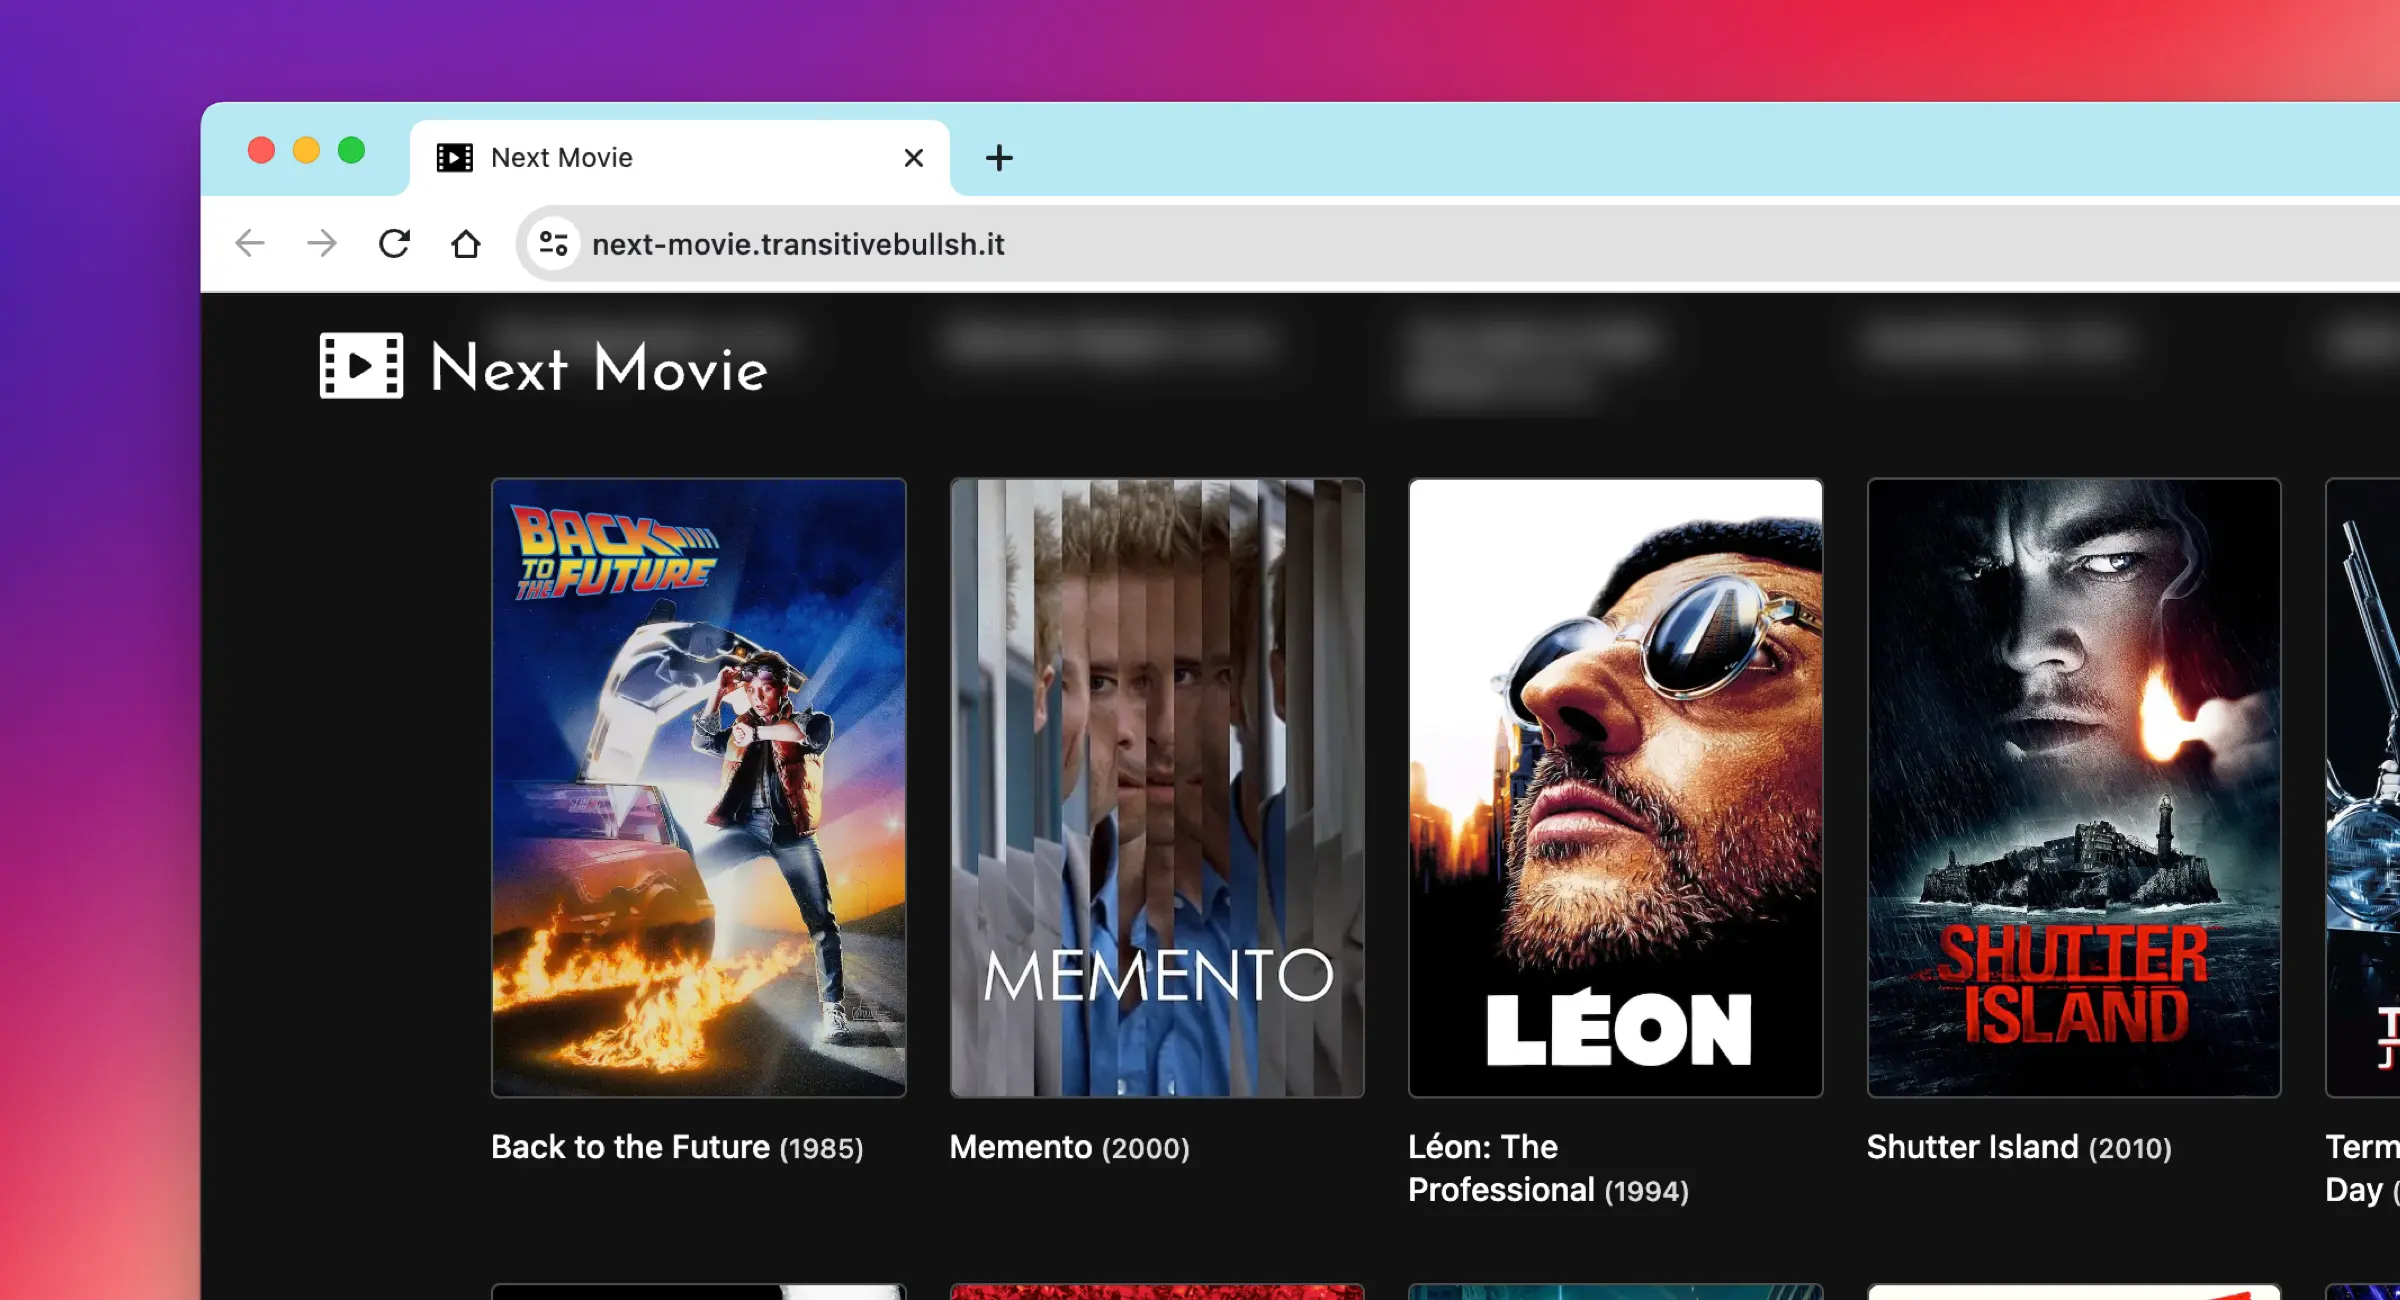
Task: Minimize window with yellow button
Action: [x=306, y=150]
